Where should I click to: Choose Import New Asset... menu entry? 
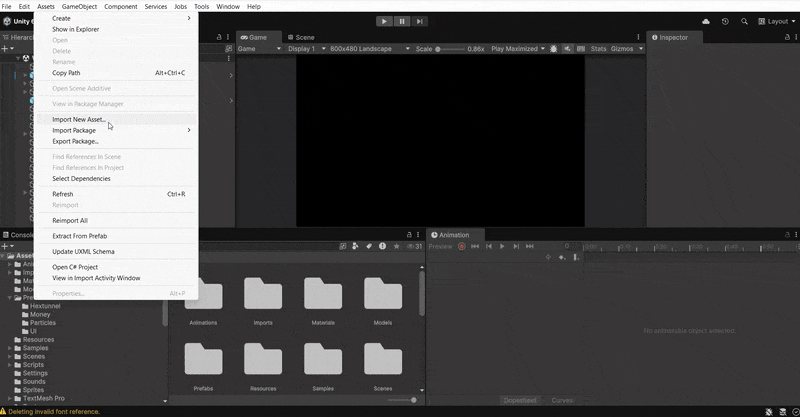pos(116,119)
